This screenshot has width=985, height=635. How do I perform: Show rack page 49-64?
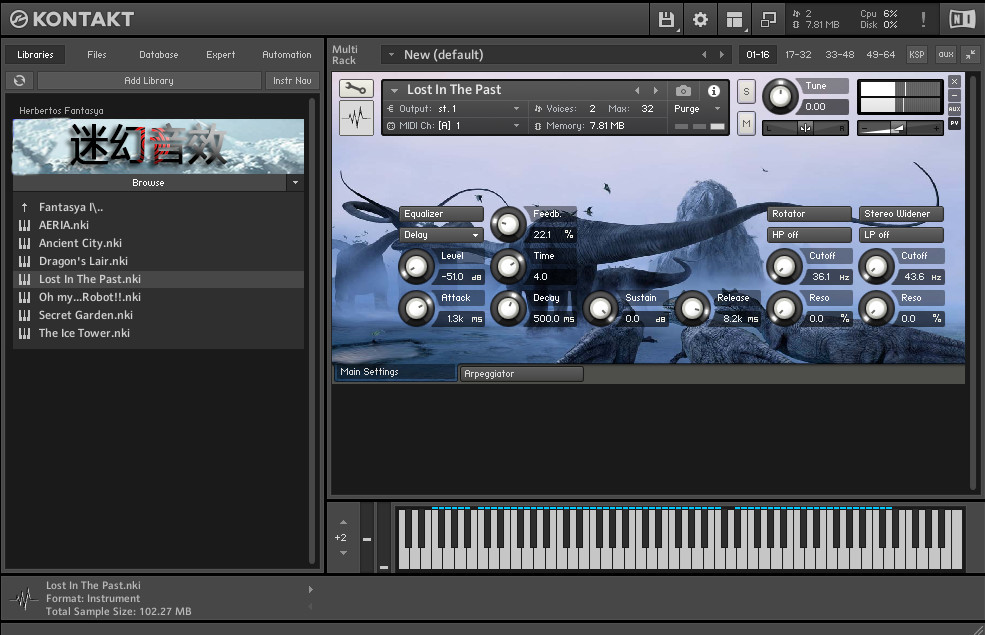coord(880,55)
